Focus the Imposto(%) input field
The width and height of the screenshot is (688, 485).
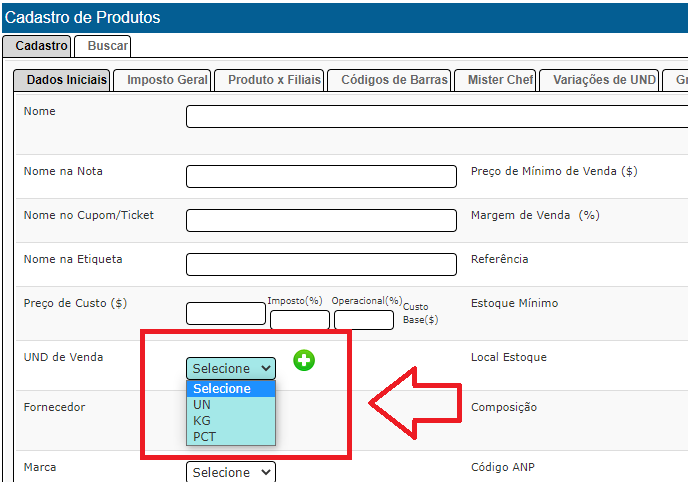(x=300, y=320)
